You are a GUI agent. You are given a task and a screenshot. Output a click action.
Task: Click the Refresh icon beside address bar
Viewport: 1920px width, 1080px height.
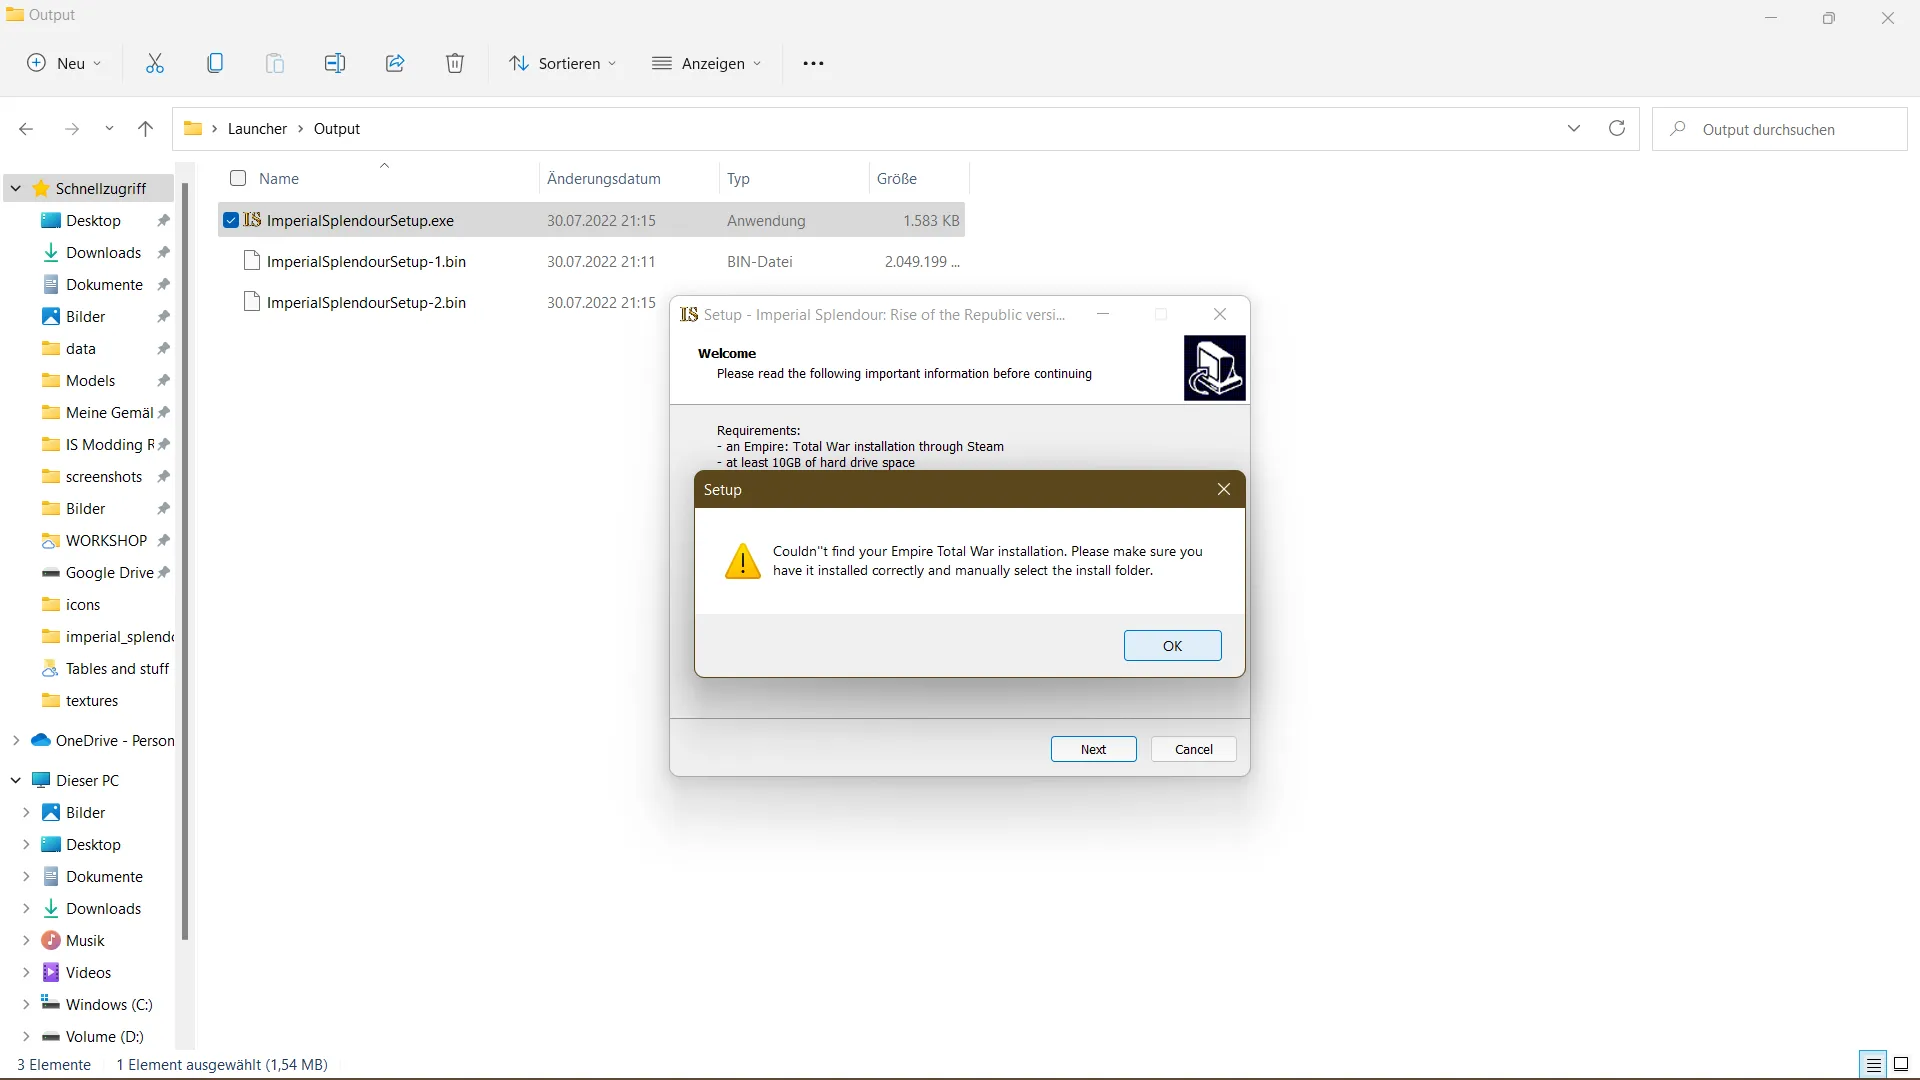click(1617, 128)
